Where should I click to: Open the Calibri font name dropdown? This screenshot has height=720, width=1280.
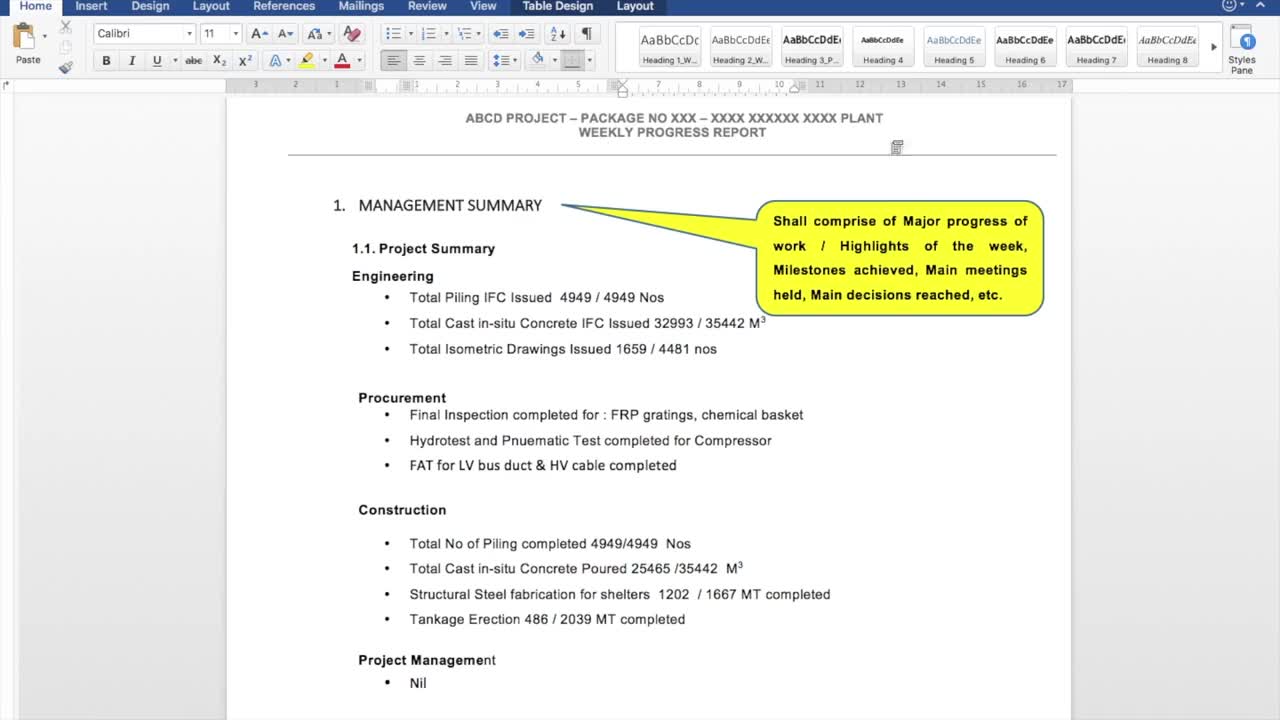[189, 34]
